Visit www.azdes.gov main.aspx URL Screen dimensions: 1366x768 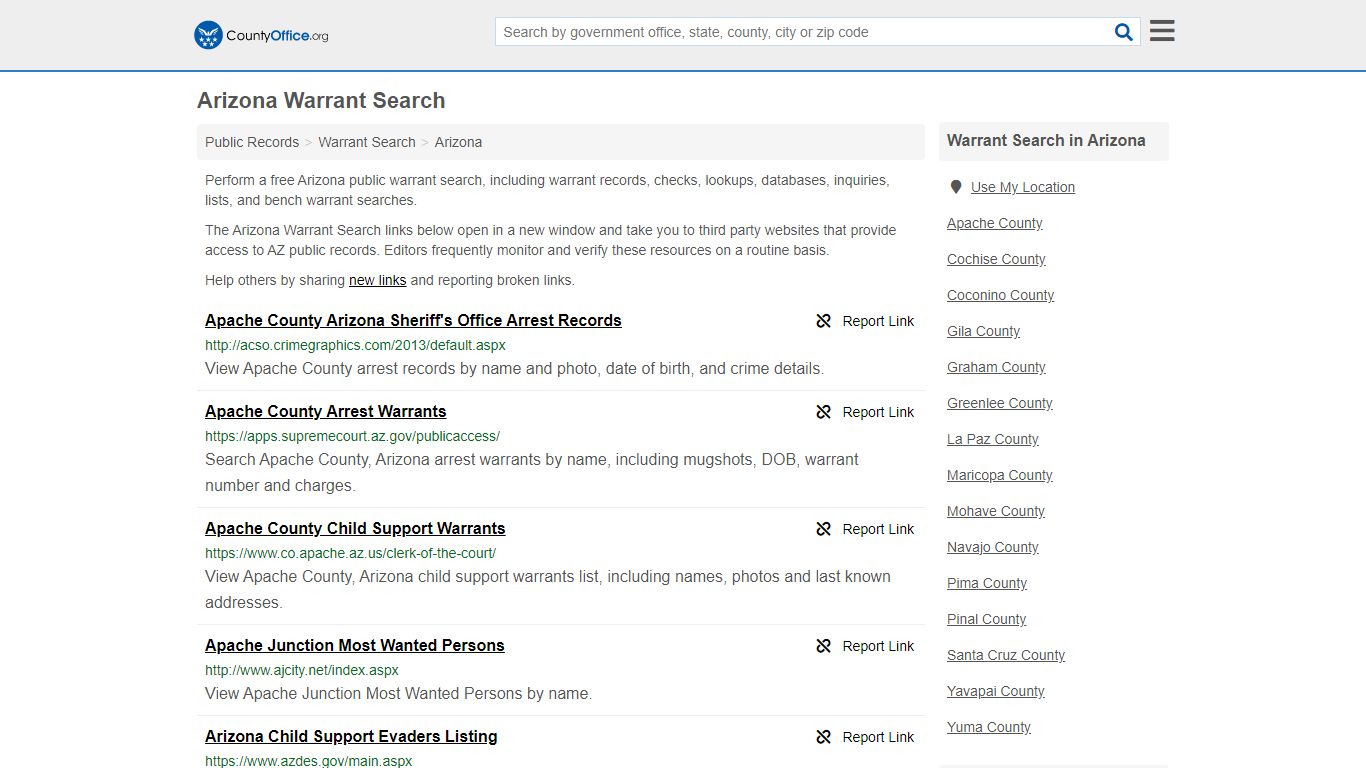309,761
